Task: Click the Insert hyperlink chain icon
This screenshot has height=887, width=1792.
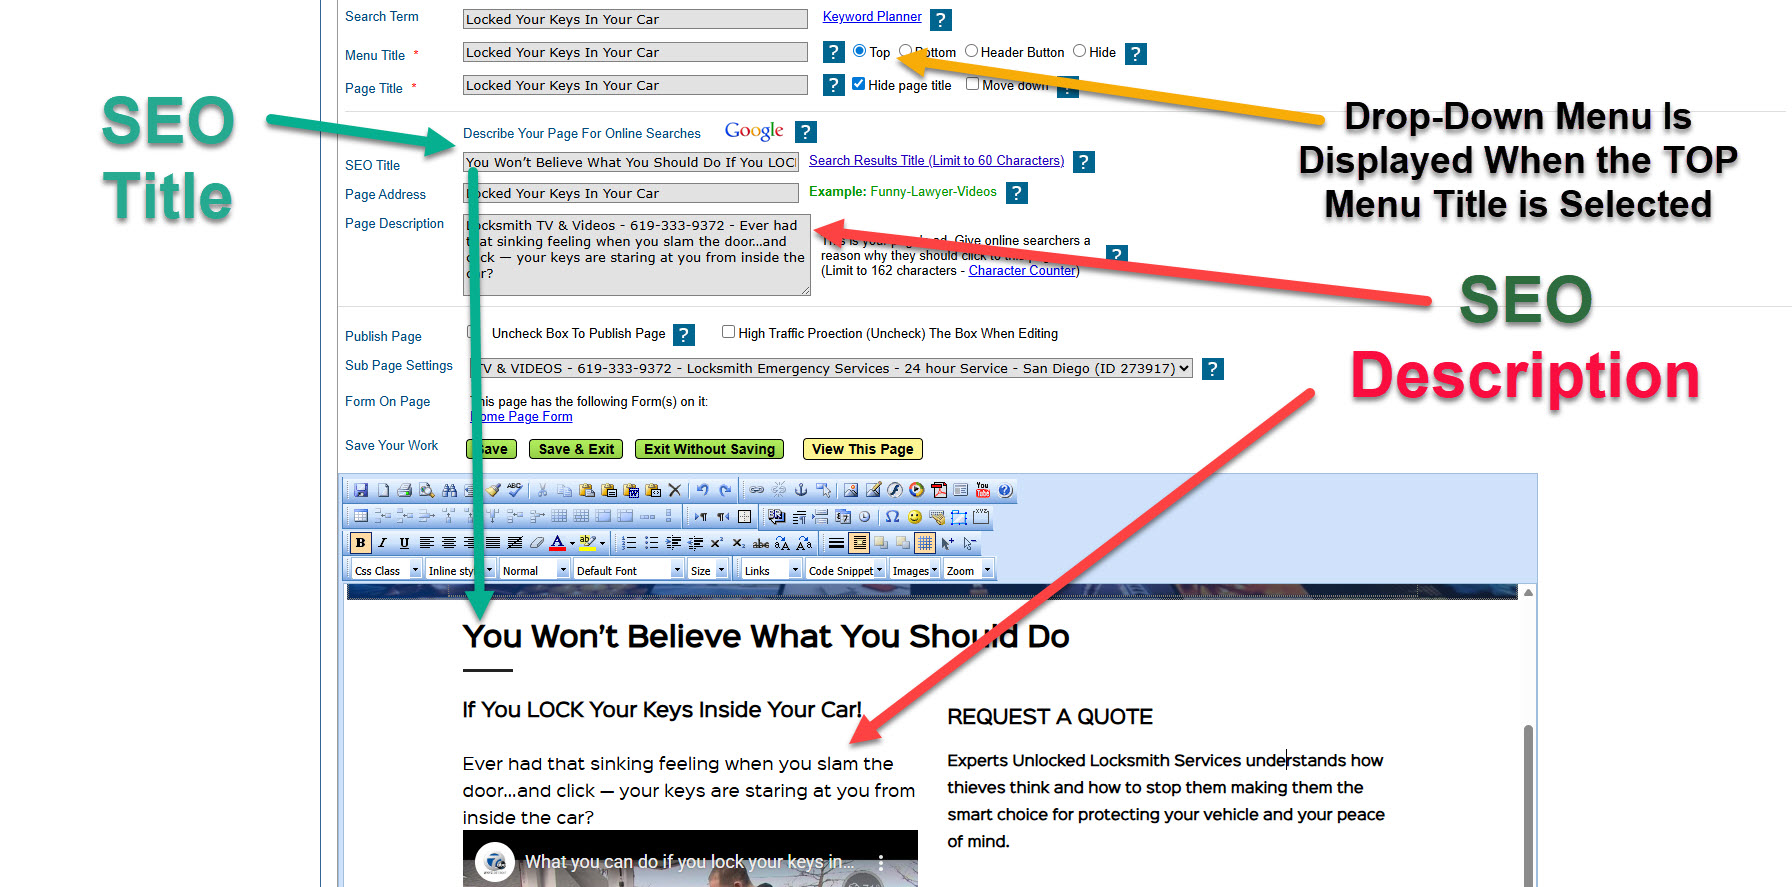Action: [757, 490]
